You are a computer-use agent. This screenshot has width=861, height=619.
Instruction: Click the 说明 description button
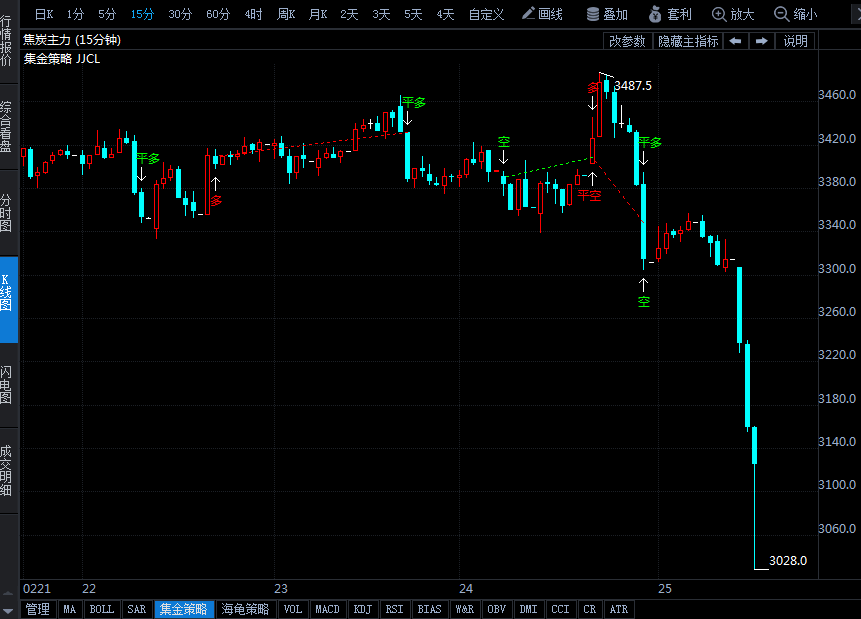click(796, 41)
